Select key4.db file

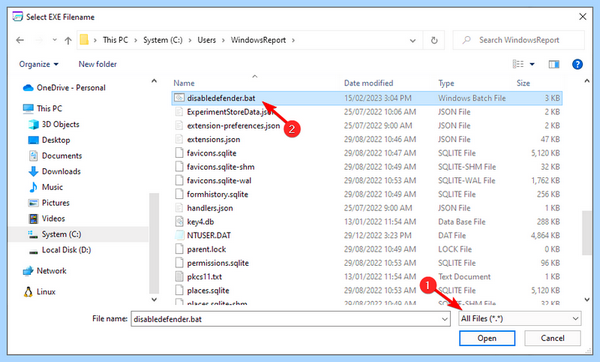pyautogui.click(x=367, y=222)
